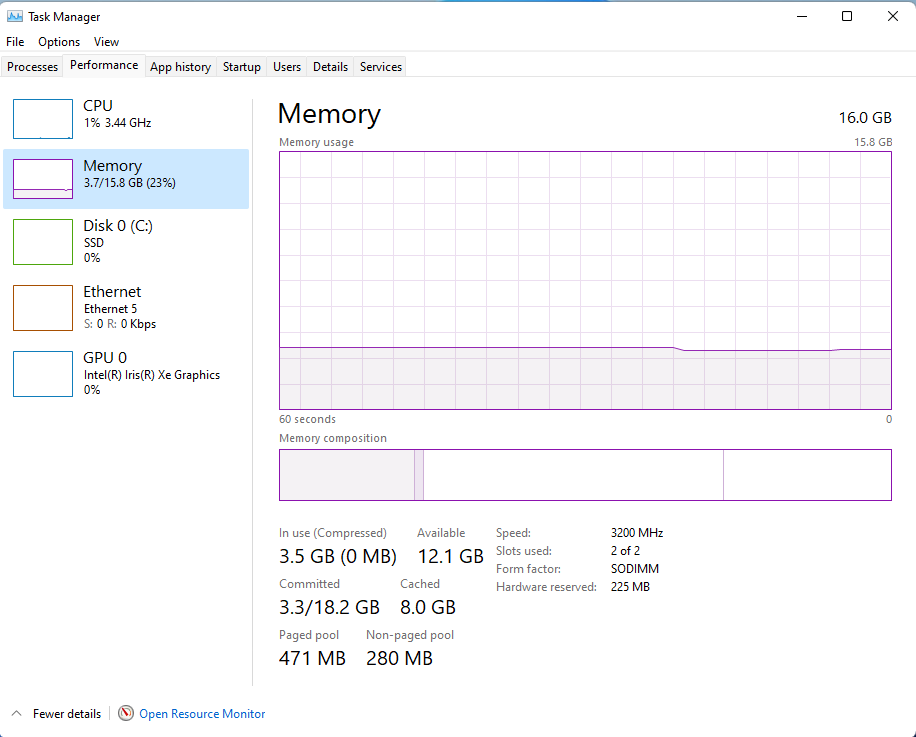Click the '60 seconds' graph axis label
This screenshot has height=737, width=916.
(x=307, y=419)
